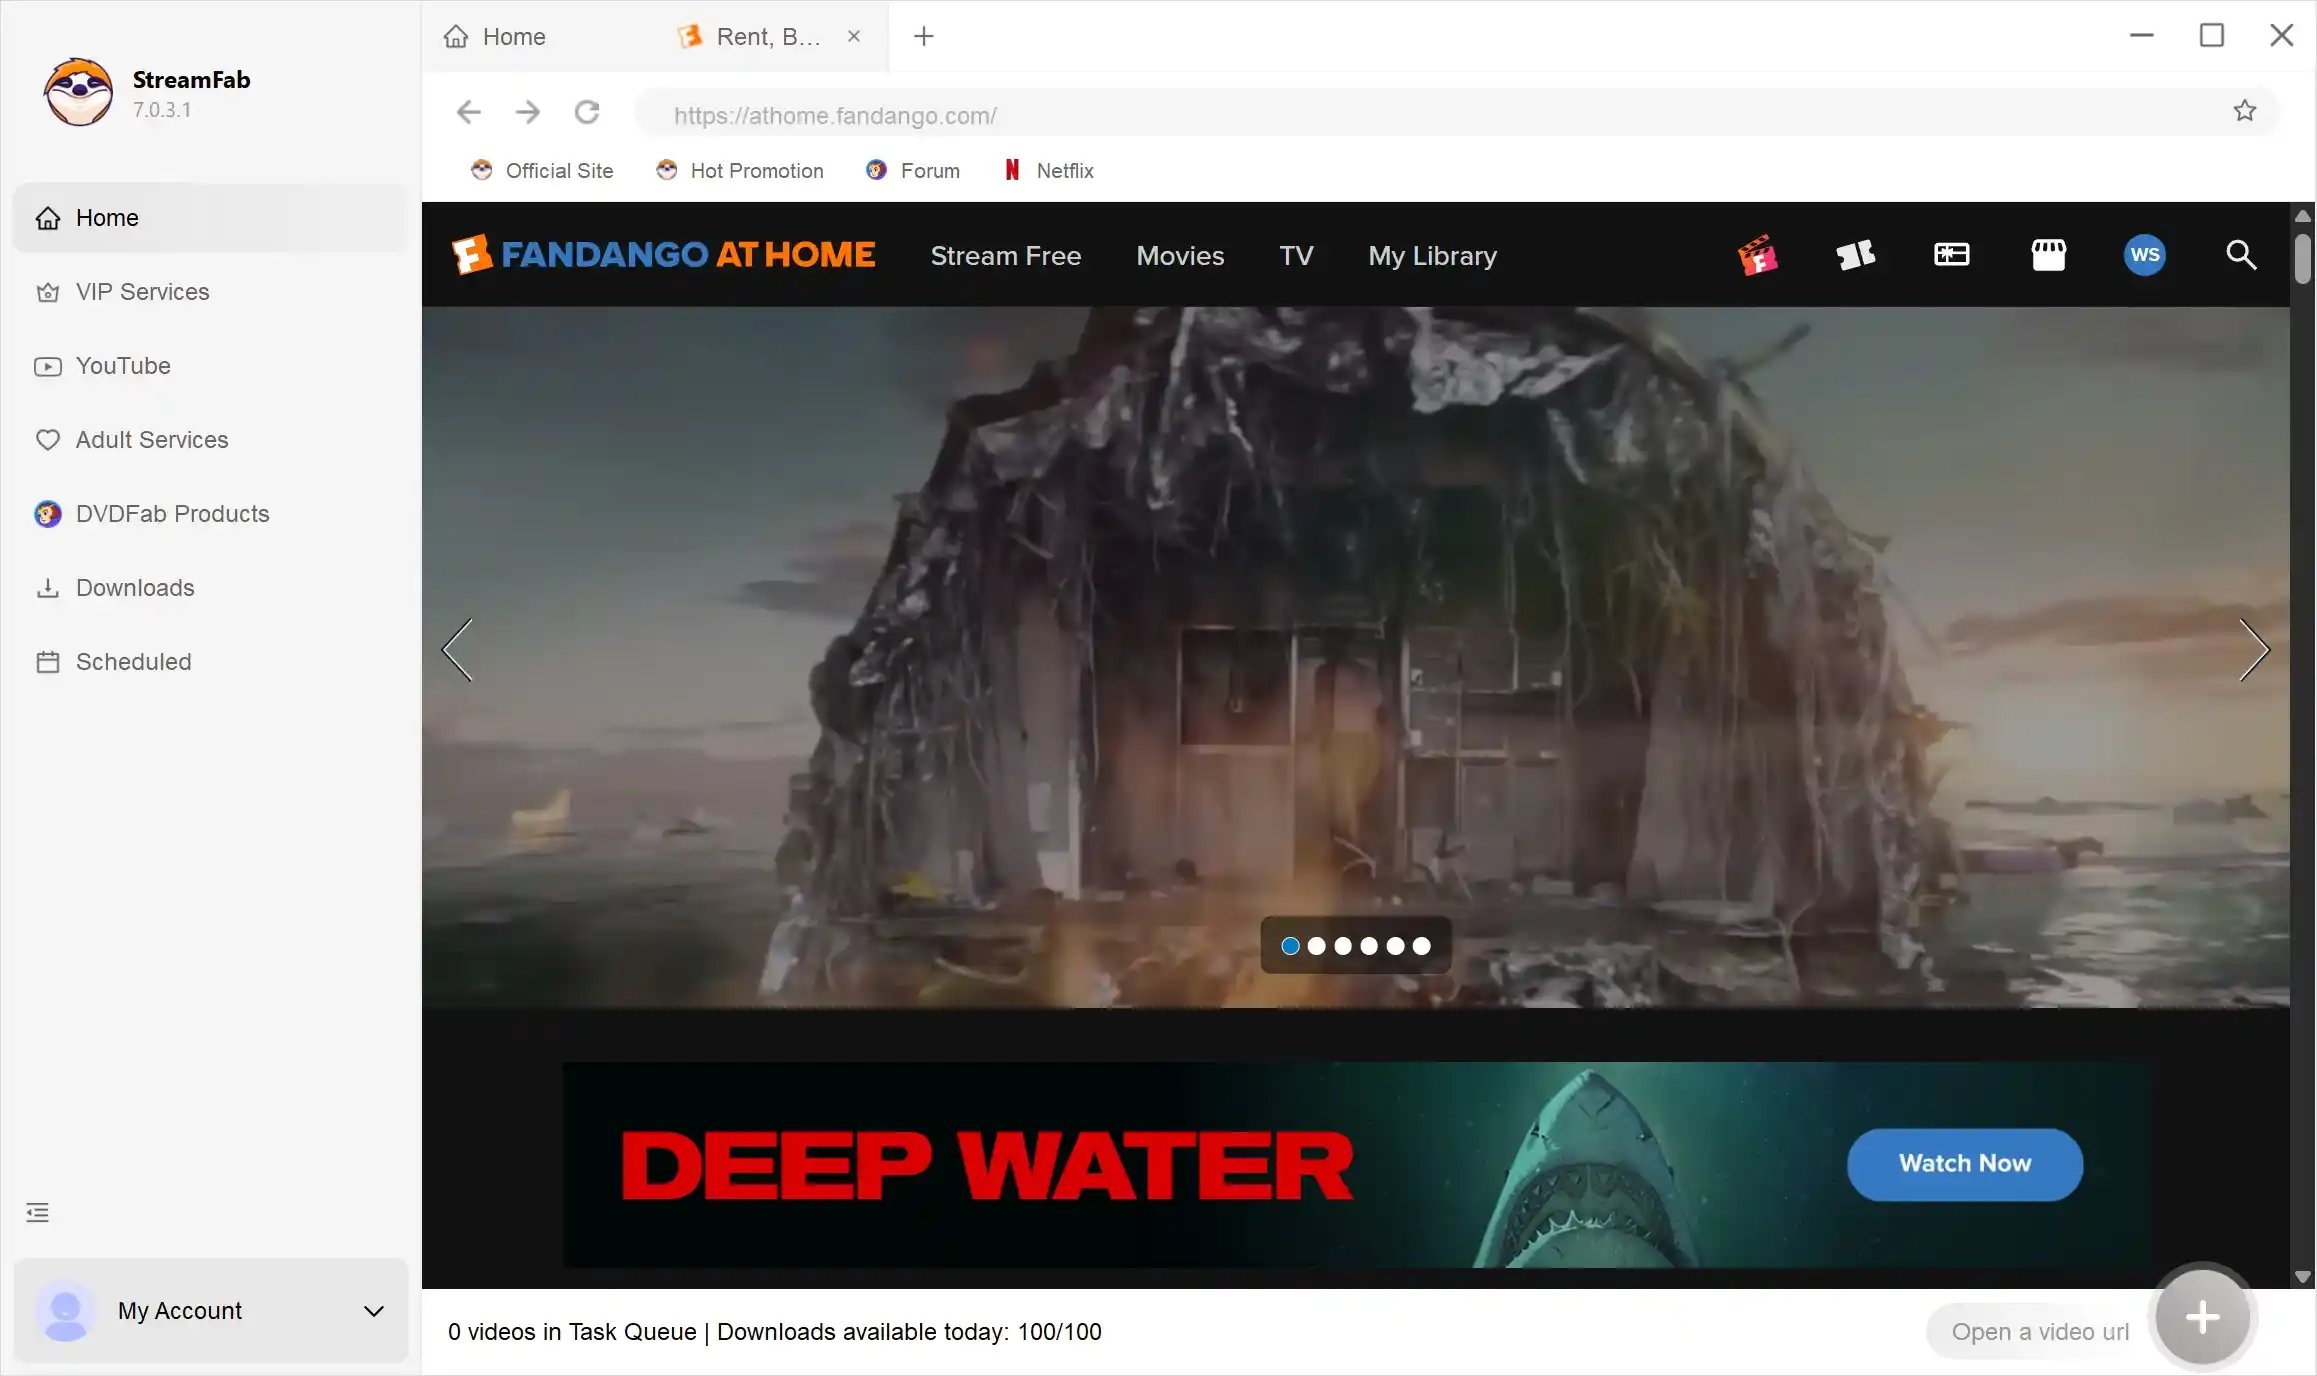Open a new tab with the plus button
The image size is (2317, 1376).
coord(924,37)
